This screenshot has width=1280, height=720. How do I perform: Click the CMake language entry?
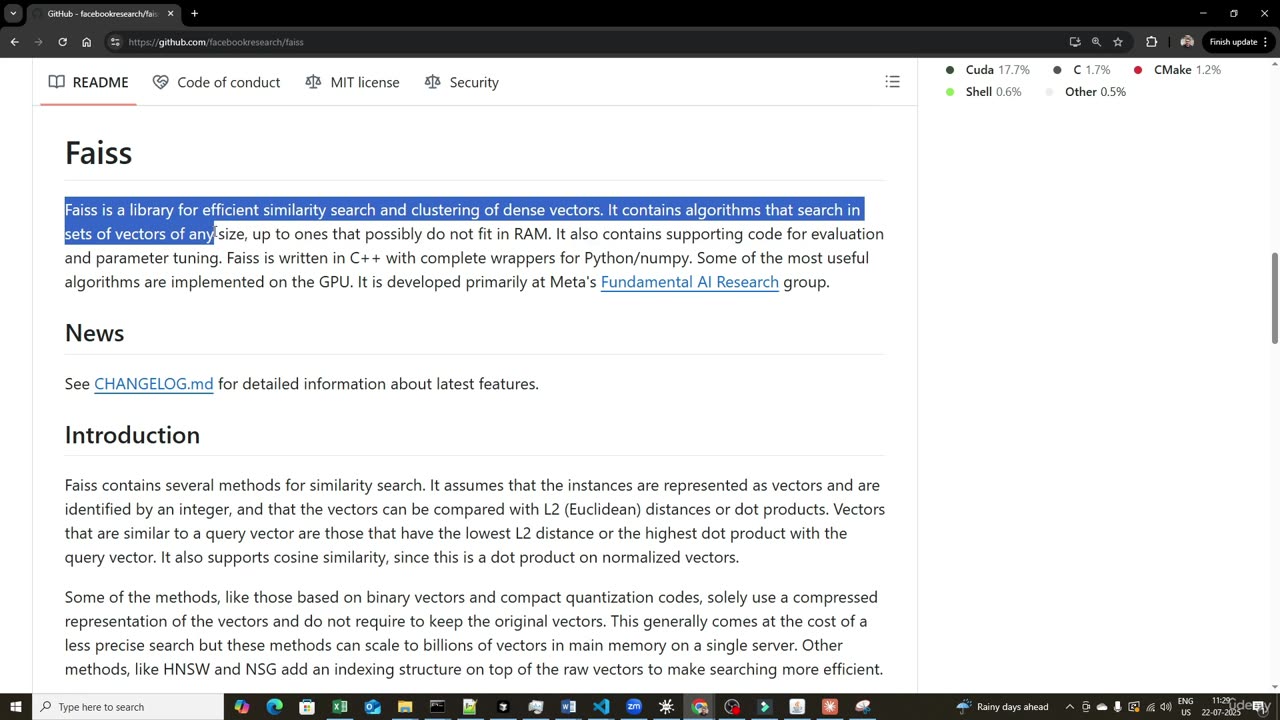click(x=1177, y=70)
